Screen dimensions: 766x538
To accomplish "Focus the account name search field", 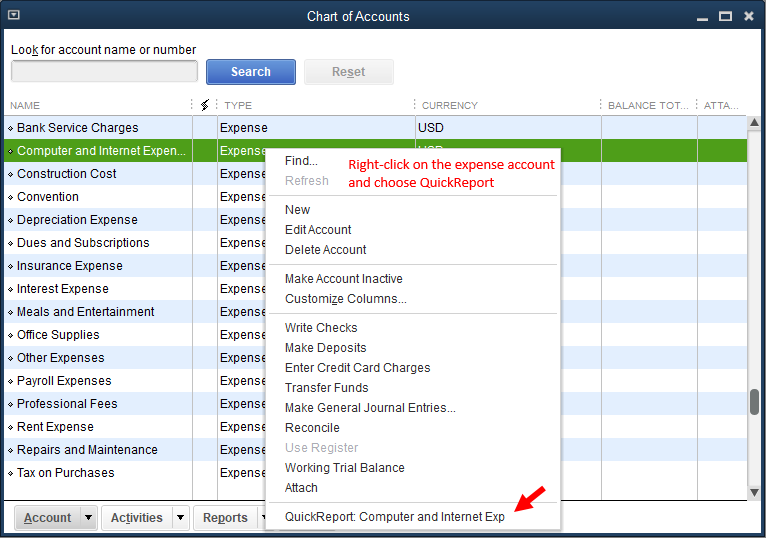I will pos(104,72).
